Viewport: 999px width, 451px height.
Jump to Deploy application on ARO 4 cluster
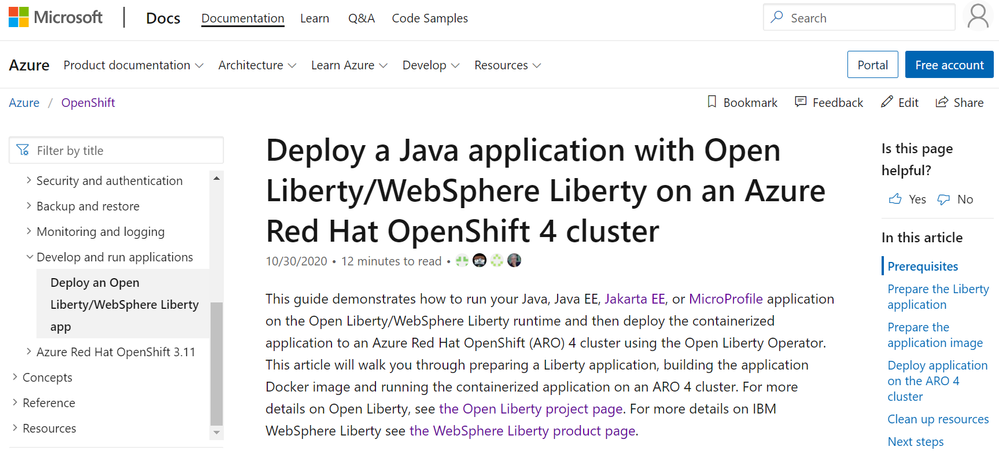(937, 380)
